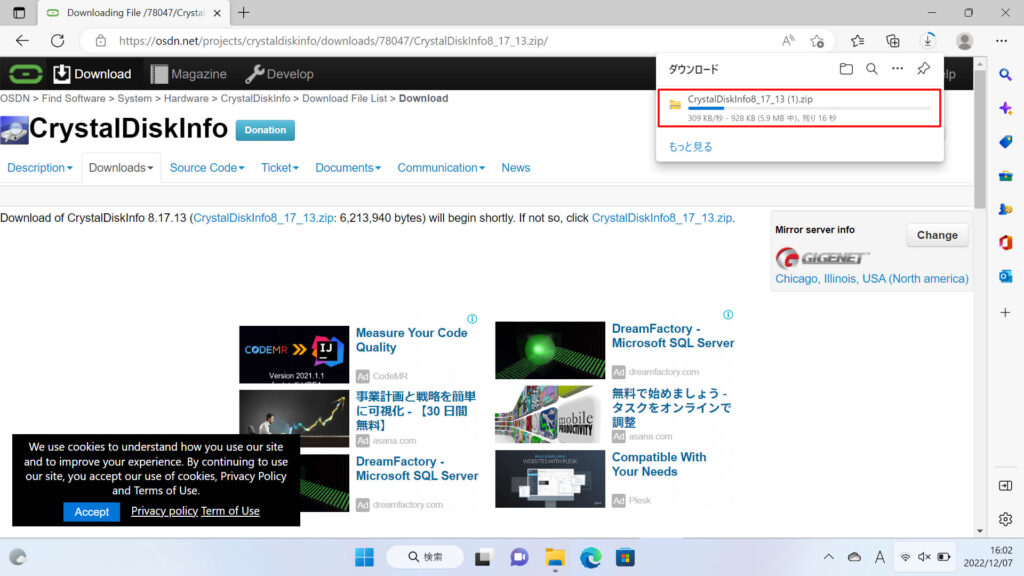The height and width of the screenshot is (576, 1024).
Task: Open the Shopping tag sidebar icon
Action: click(1006, 142)
